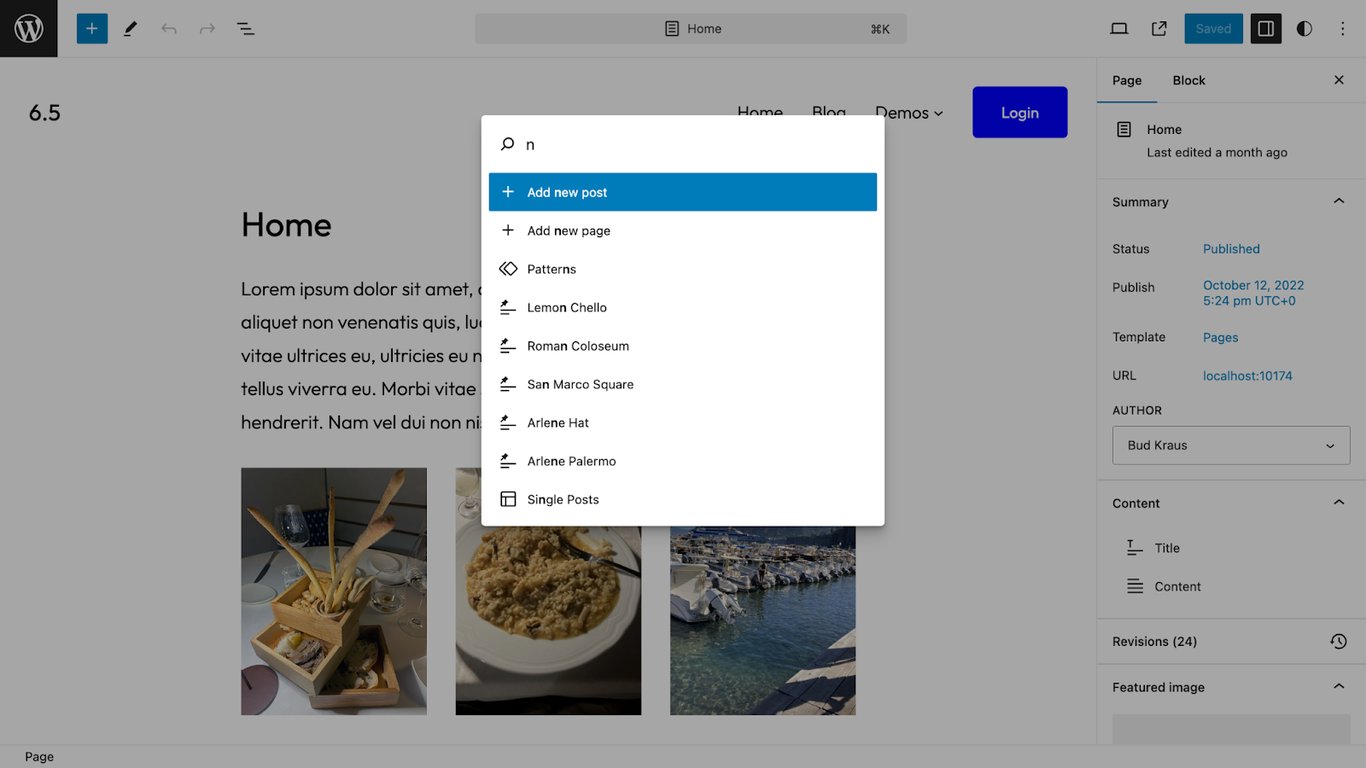Click the device preview icon
The height and width of the screenshot is (768, 1366).
pyautogui.click(x=1119, y=28)
